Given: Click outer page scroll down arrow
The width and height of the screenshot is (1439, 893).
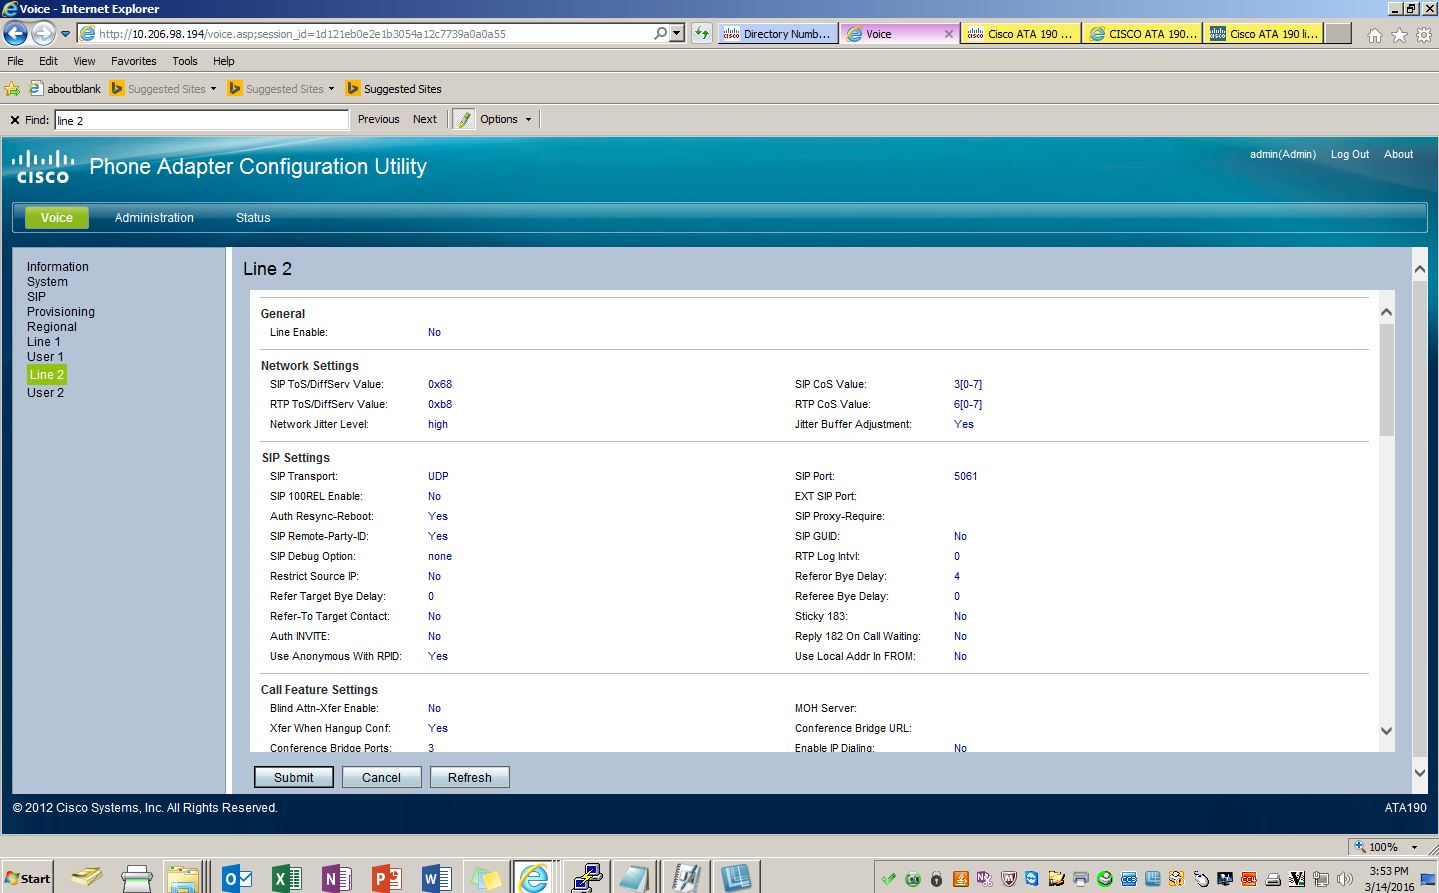Looking at the screenshot, I should (x=1420, y=772).
